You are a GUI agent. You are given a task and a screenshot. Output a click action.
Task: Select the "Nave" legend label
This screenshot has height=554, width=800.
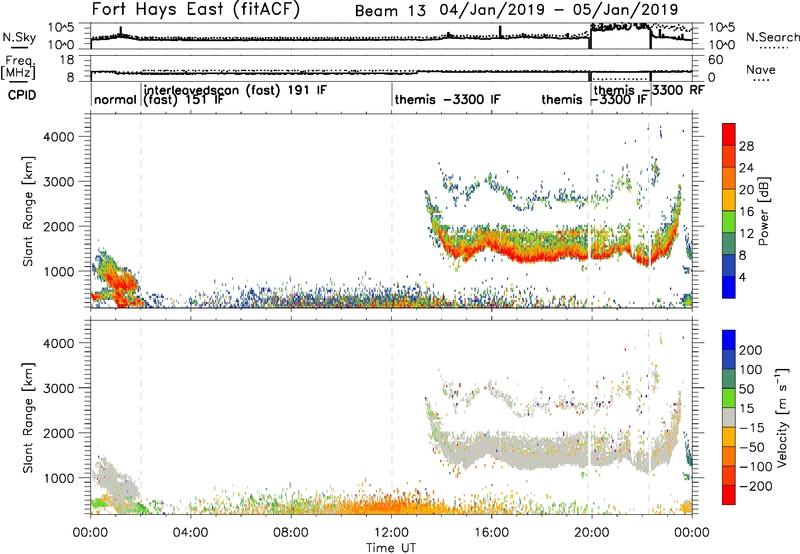point(761,70)
